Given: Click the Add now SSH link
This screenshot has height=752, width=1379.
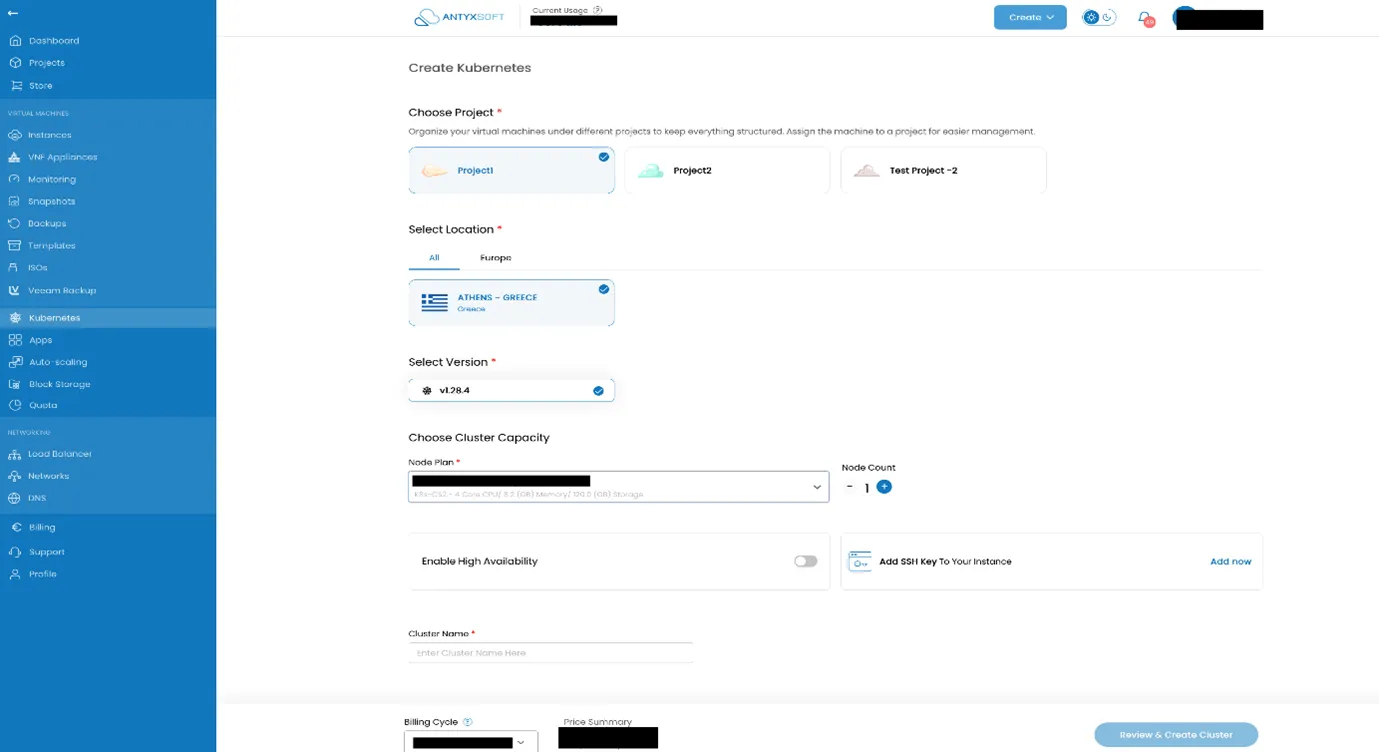Looking at the screenshot, I should coord(1230,562).
